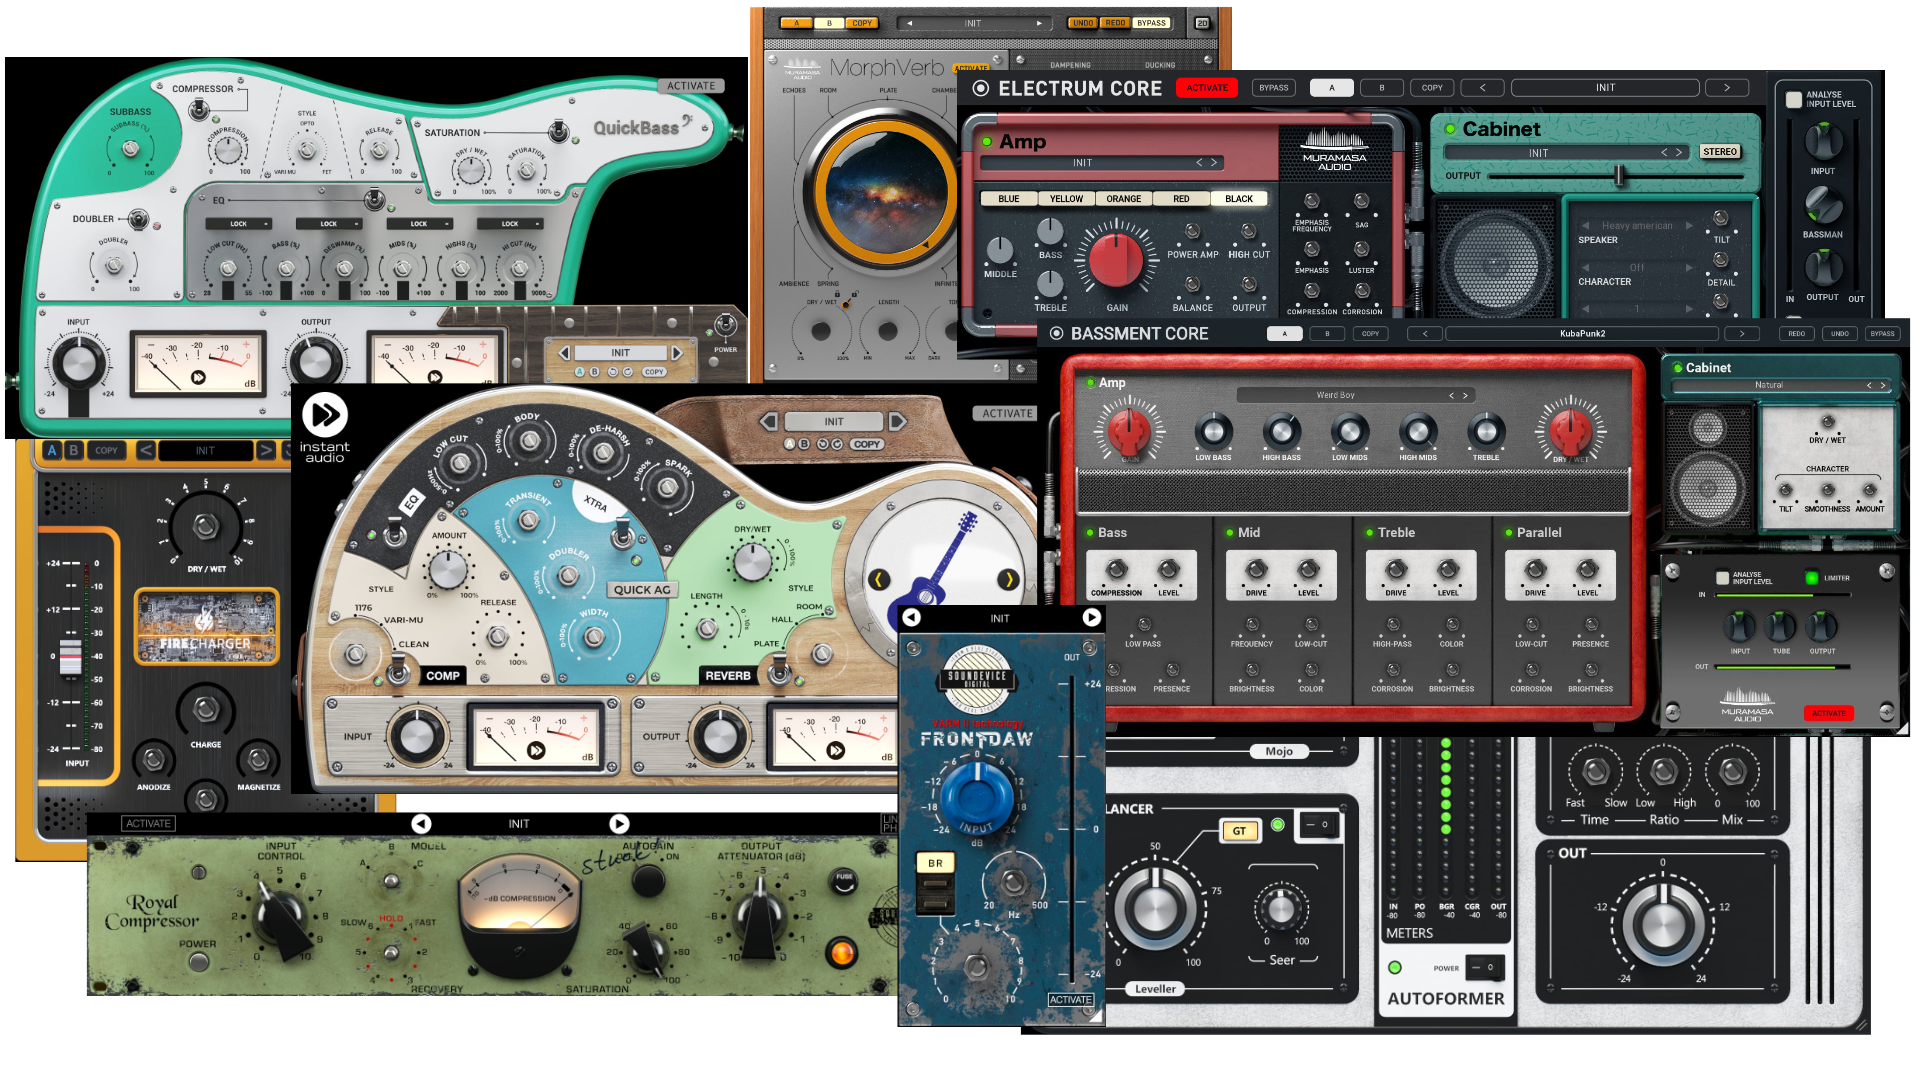Disable the Bassment Parallel band LED
The height and width of the screenshot is (1080, 1920).
[1508, 533]
